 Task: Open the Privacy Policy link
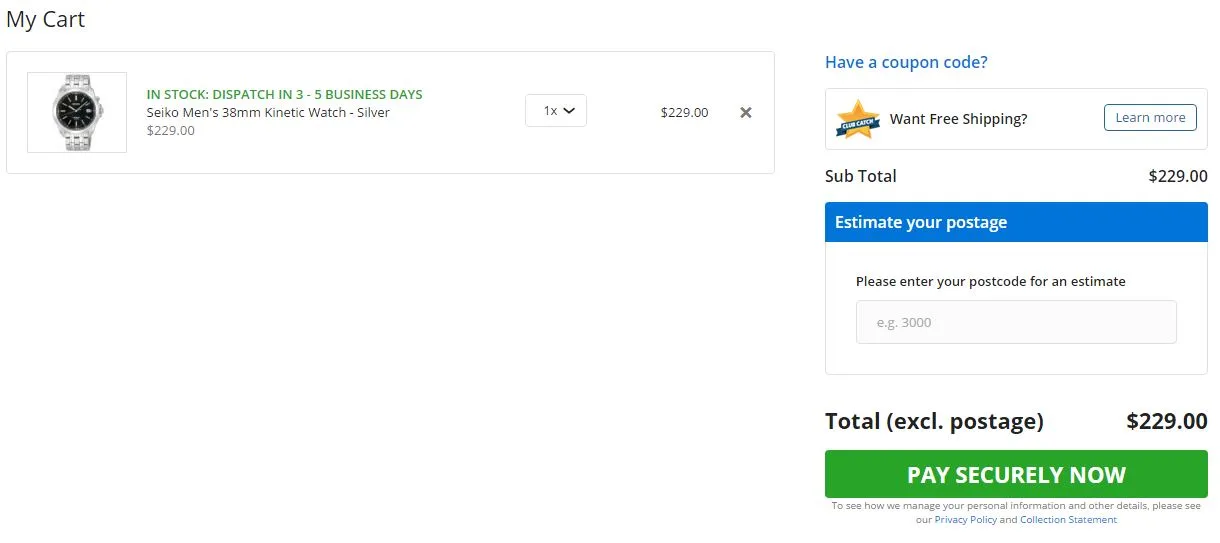pyautogui.click(x=965, y=520)
